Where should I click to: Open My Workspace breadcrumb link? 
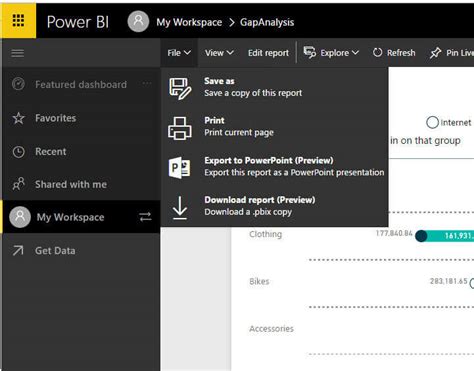[x=189, y=22]
